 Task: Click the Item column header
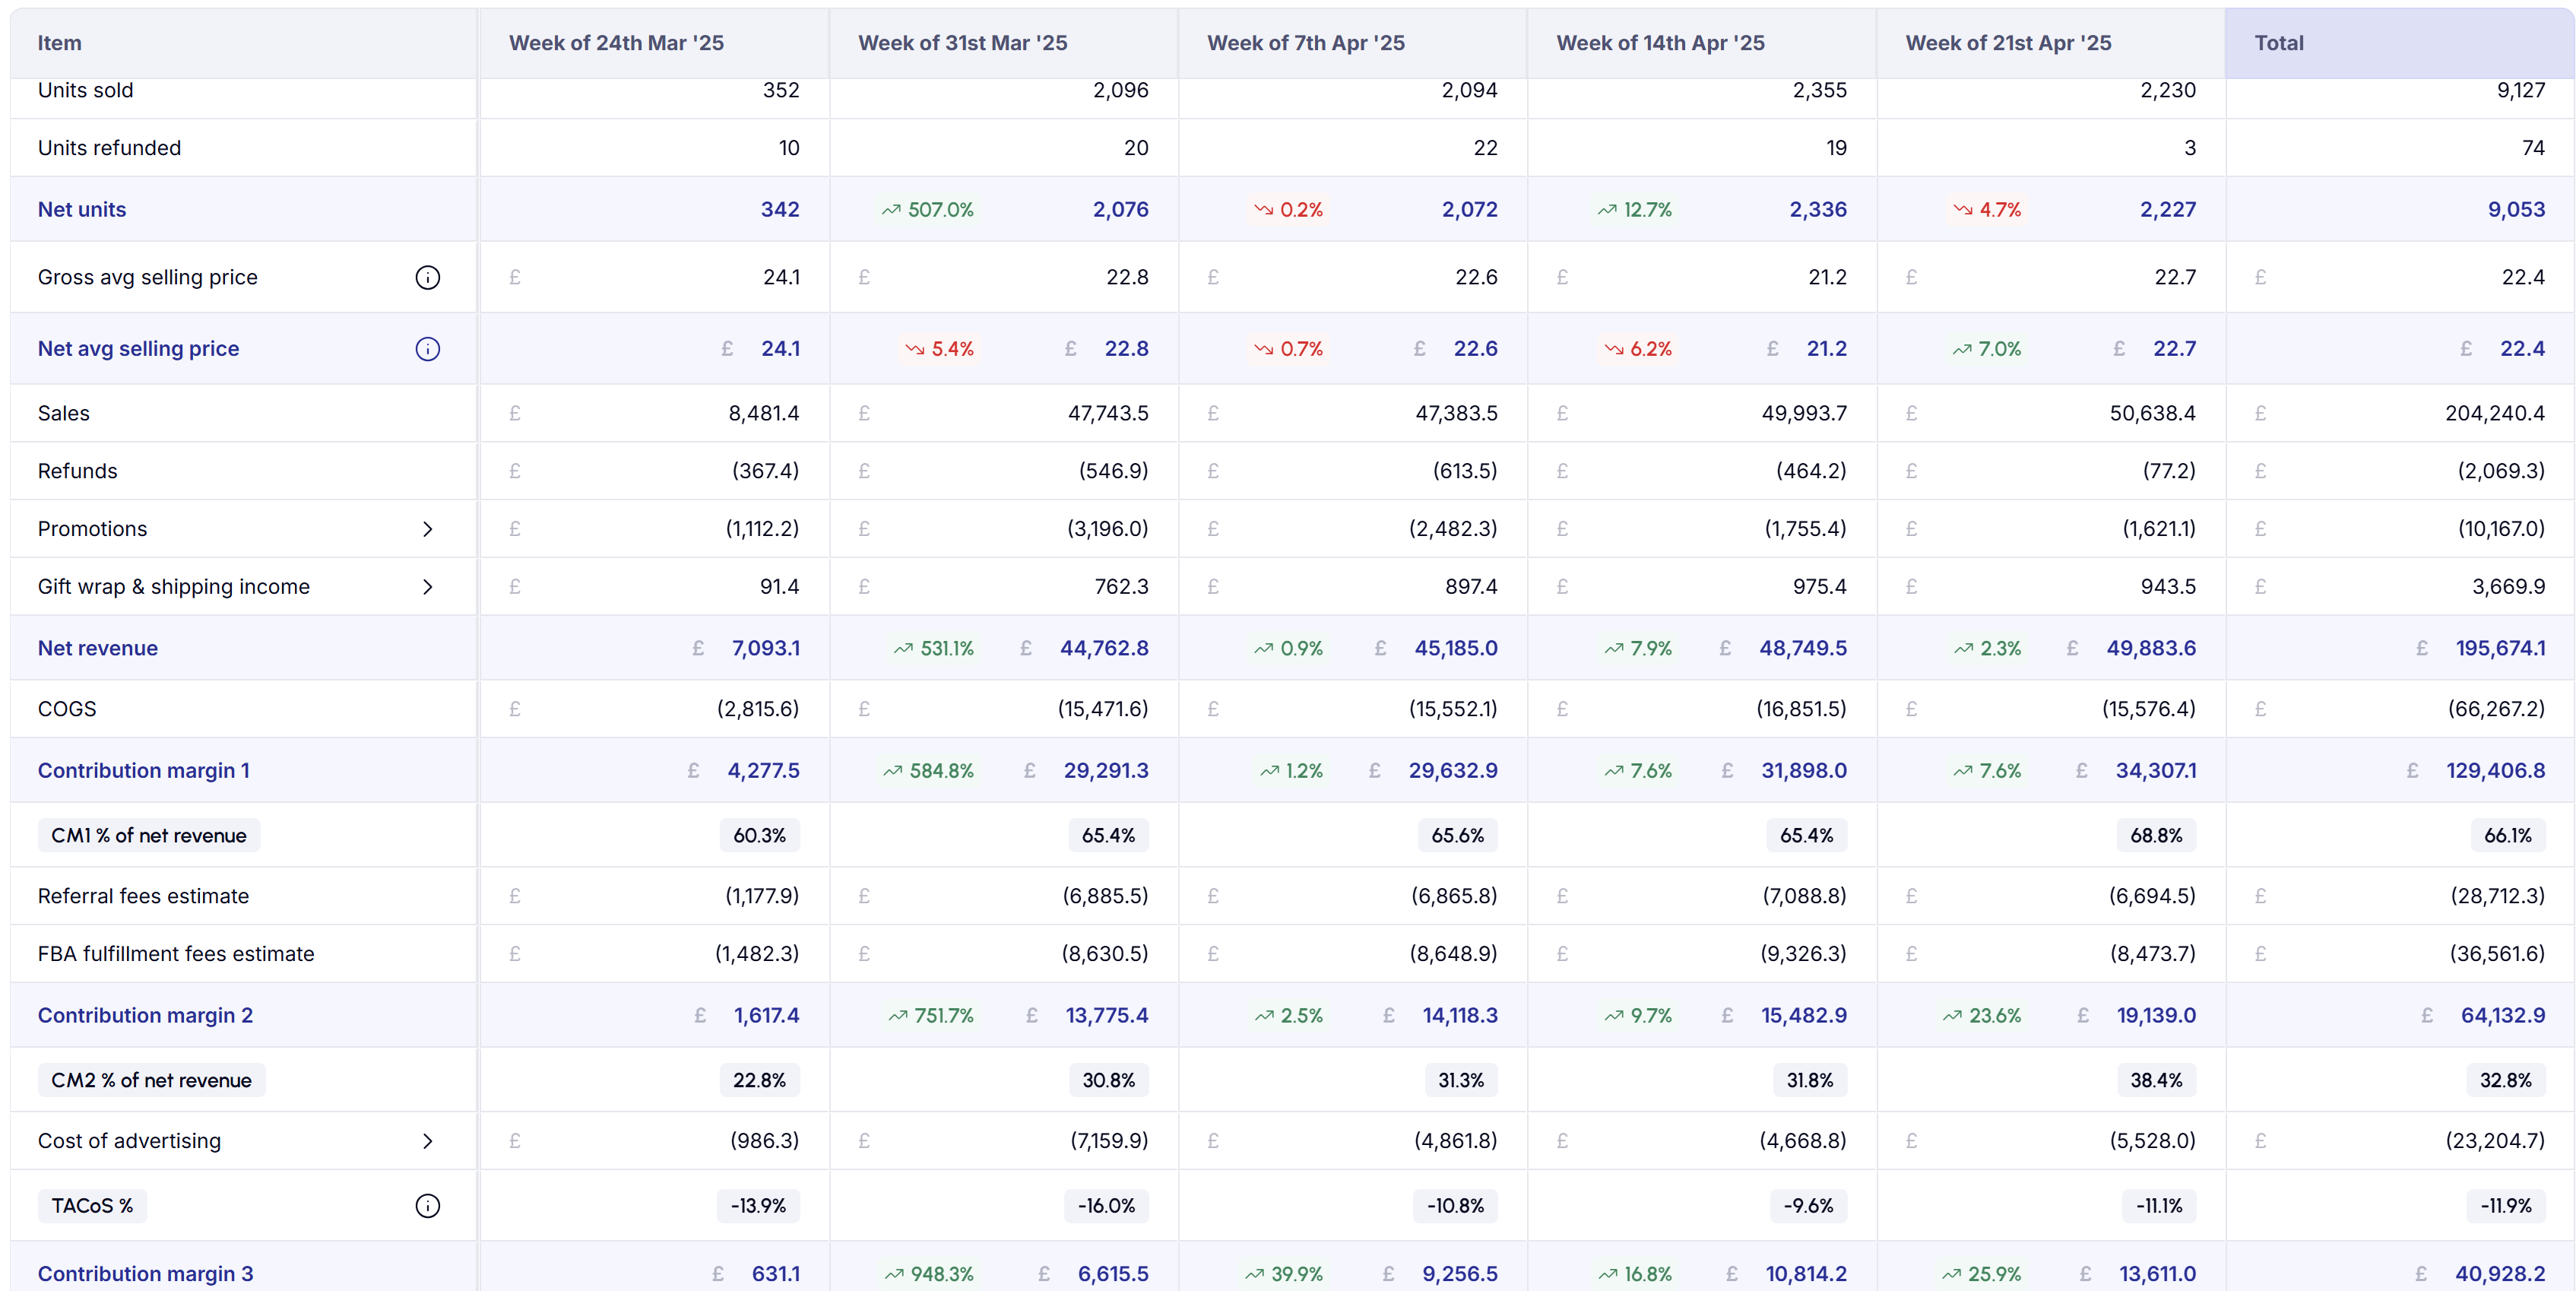click(60, 43)
